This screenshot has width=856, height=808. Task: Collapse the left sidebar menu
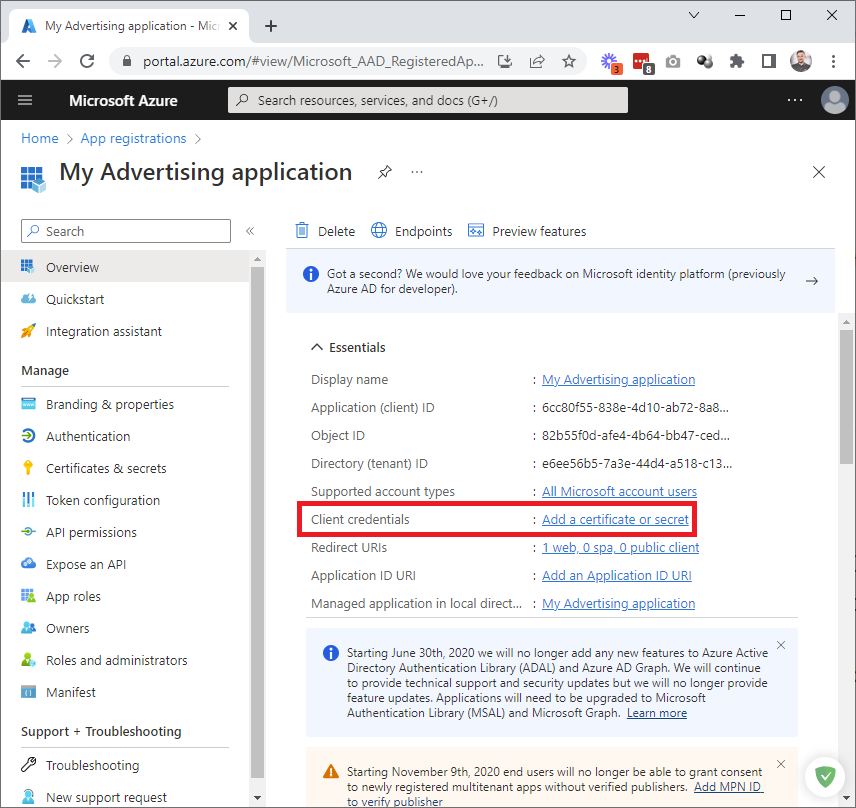(250, 231)
